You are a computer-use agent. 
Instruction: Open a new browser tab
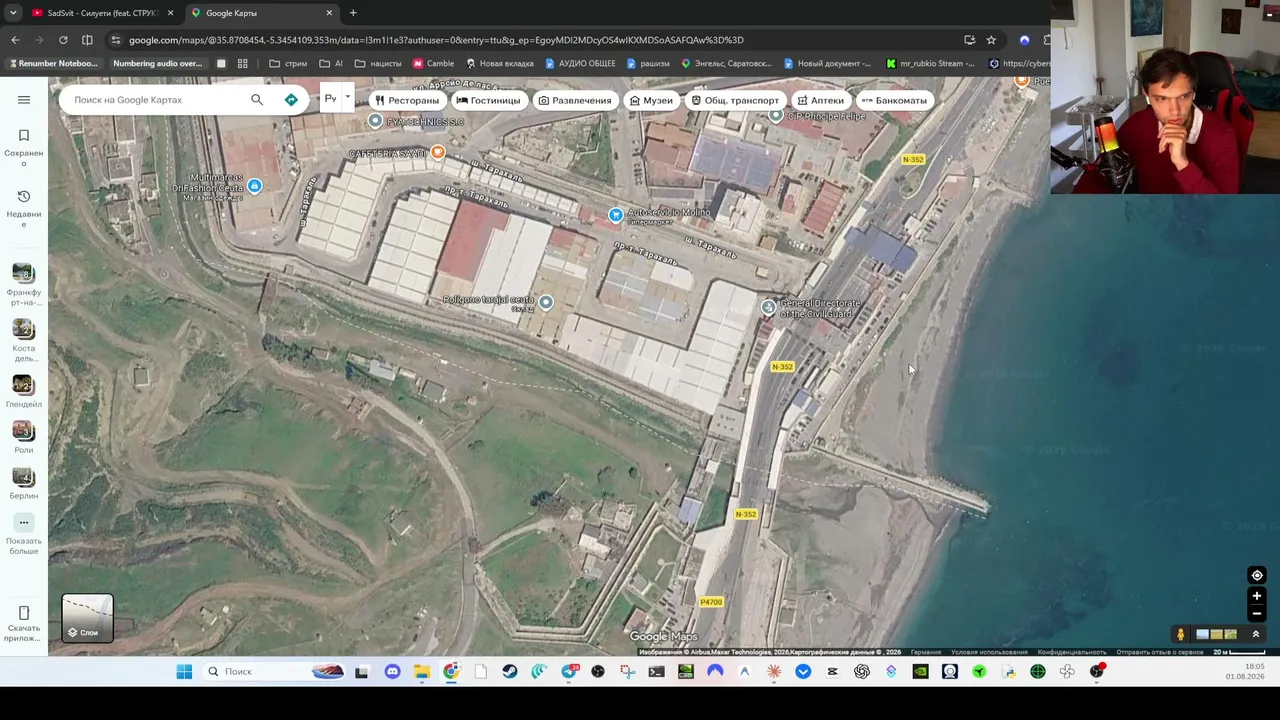(353, 13)
